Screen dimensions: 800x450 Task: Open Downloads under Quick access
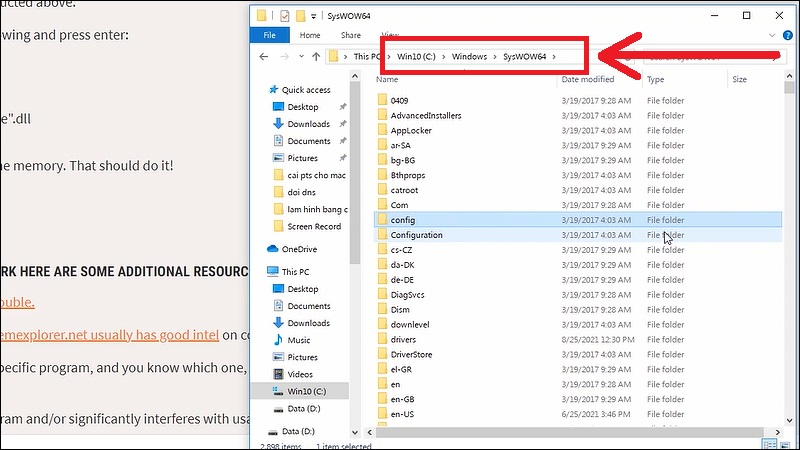pos(309,124)
